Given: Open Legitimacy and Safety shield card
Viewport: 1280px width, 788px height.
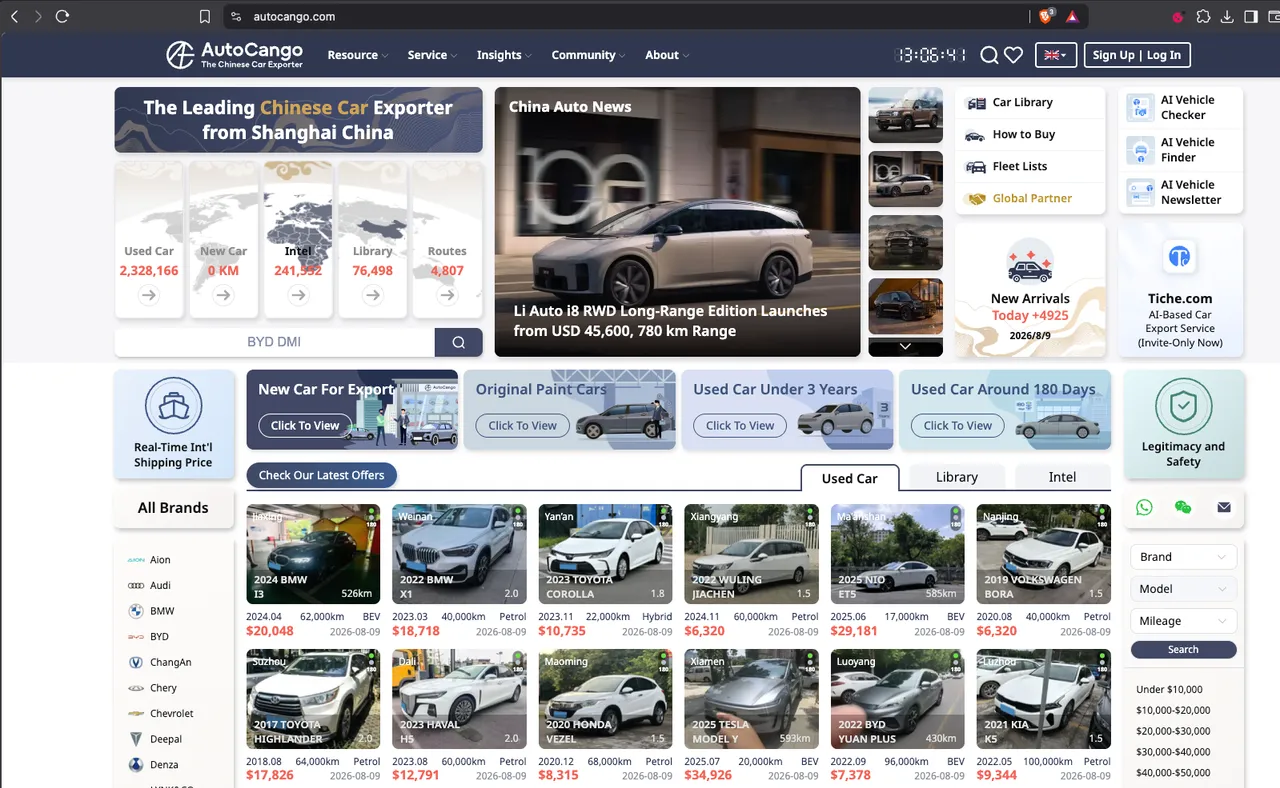Looking at the screenshot, I should click(x=1183, y=424).
